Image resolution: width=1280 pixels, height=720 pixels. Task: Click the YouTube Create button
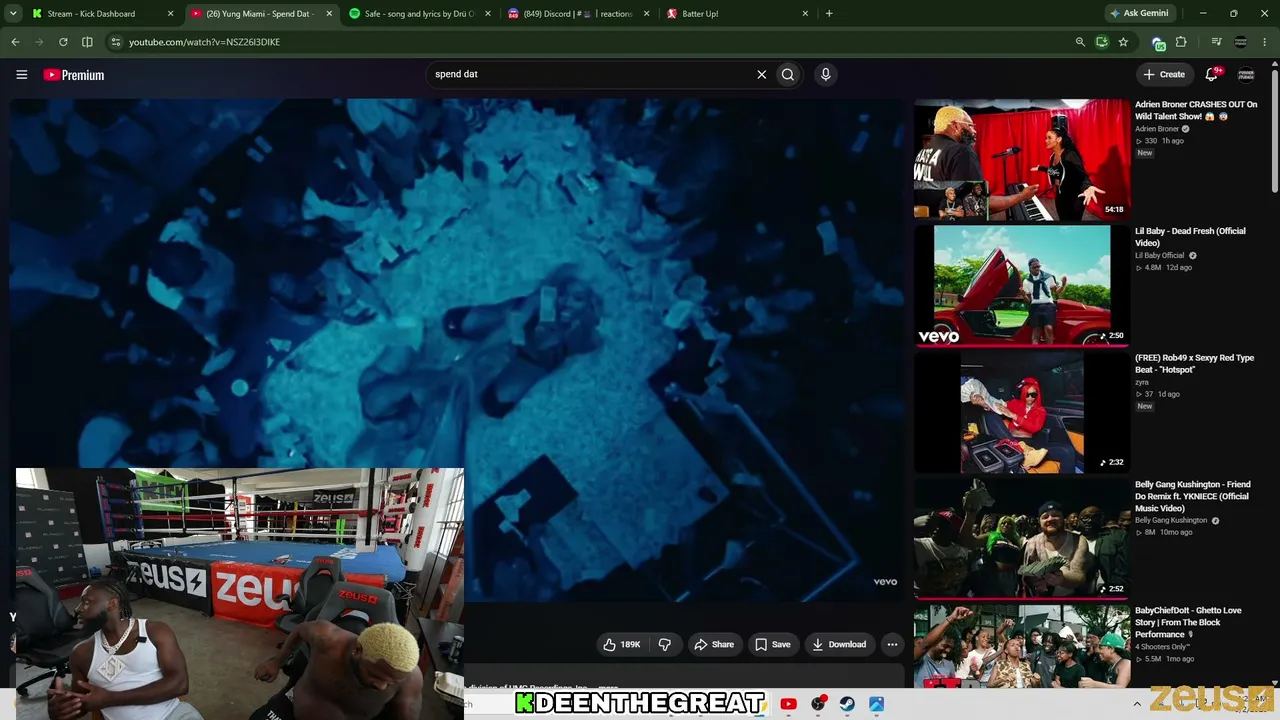tap(1164, 74)
